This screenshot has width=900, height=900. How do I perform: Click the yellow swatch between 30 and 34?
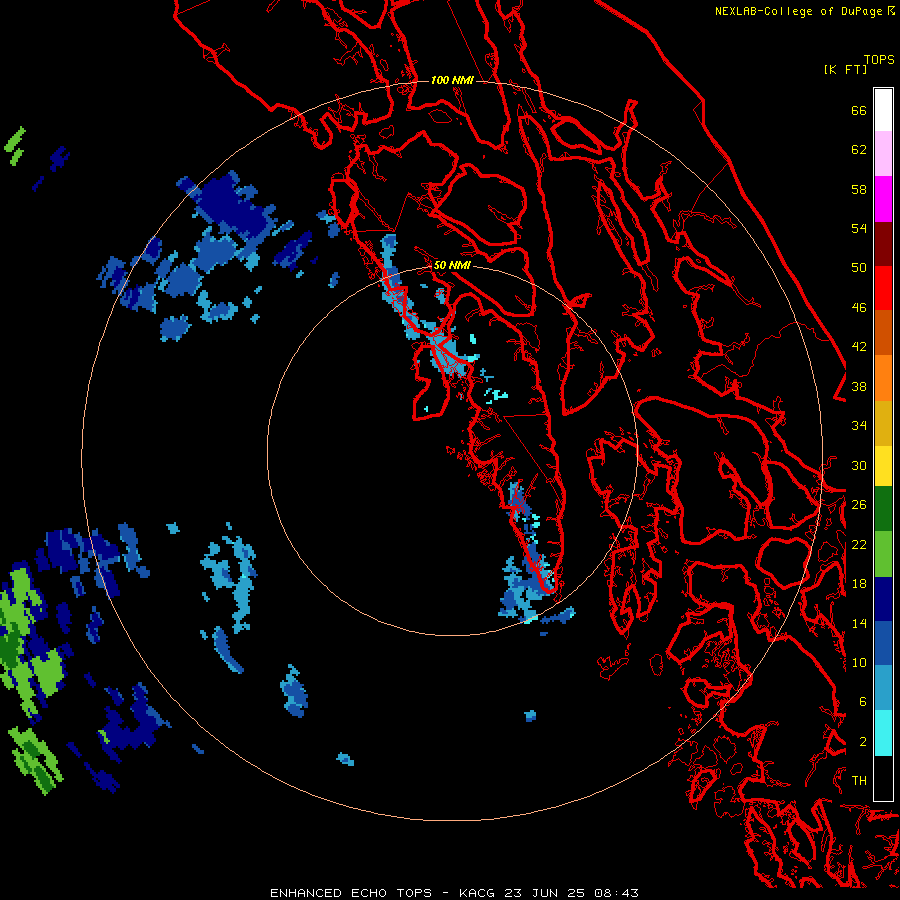[x=883, y=466]
